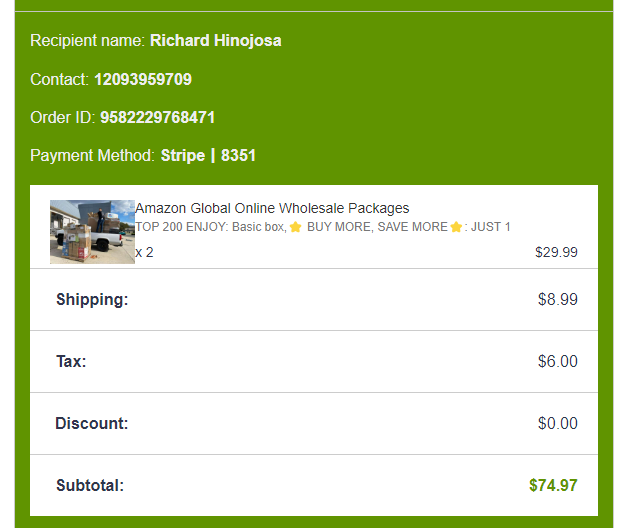The image size is (624, 528).
Task: Select the order ID 9582229768471
Action: click(157, 117)
